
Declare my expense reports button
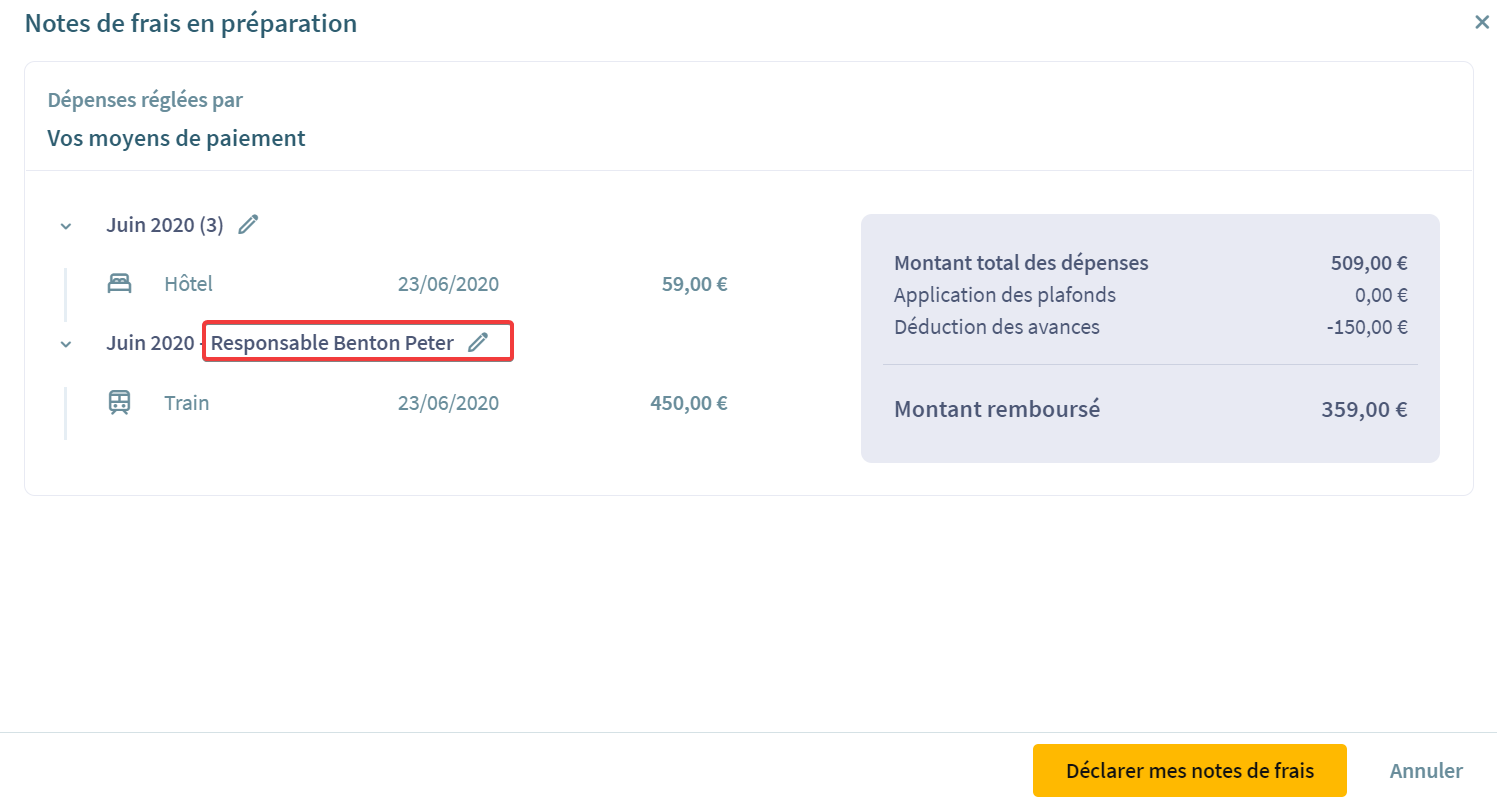click(x=1190, y=771)
